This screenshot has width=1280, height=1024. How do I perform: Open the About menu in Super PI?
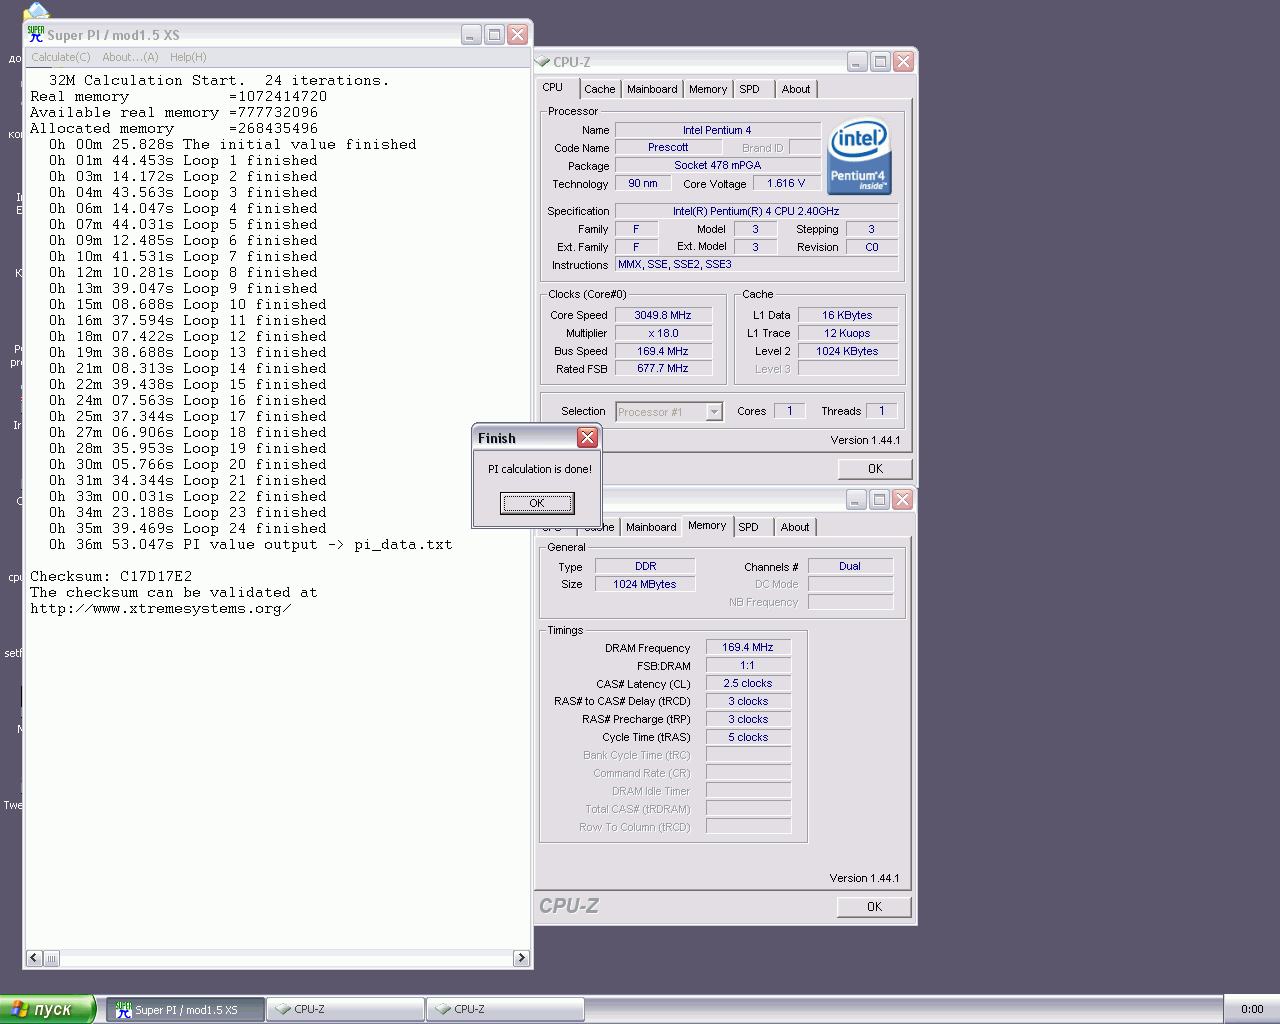(130, 57)
